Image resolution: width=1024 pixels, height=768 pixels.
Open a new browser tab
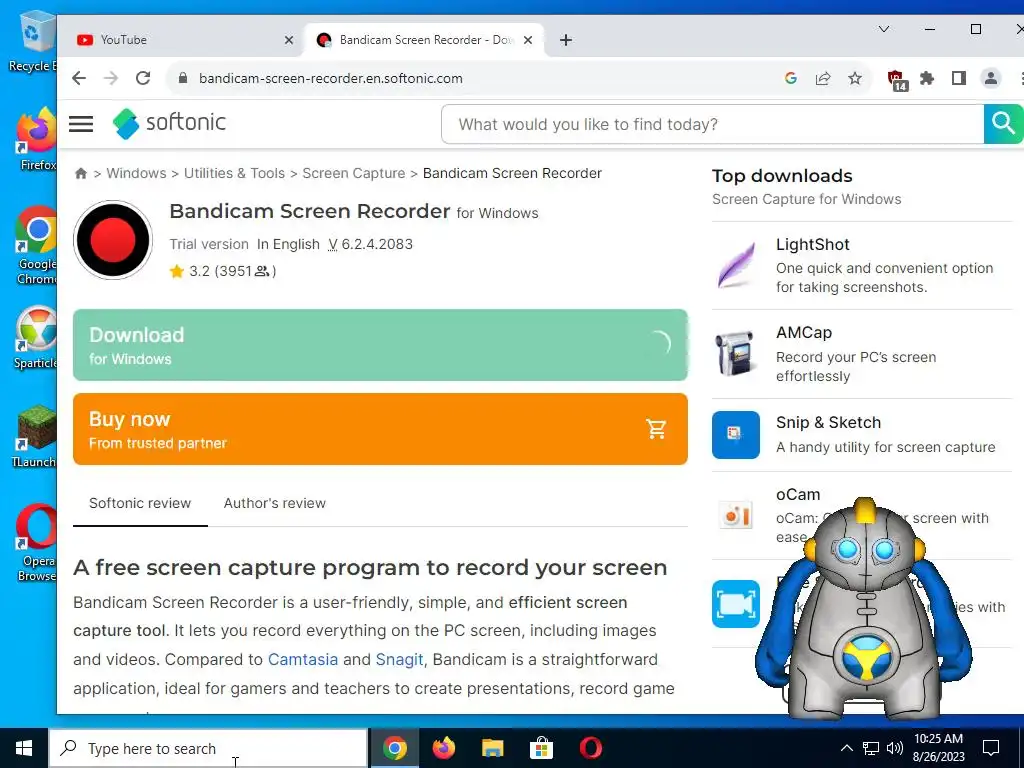[x=566, y=40]
